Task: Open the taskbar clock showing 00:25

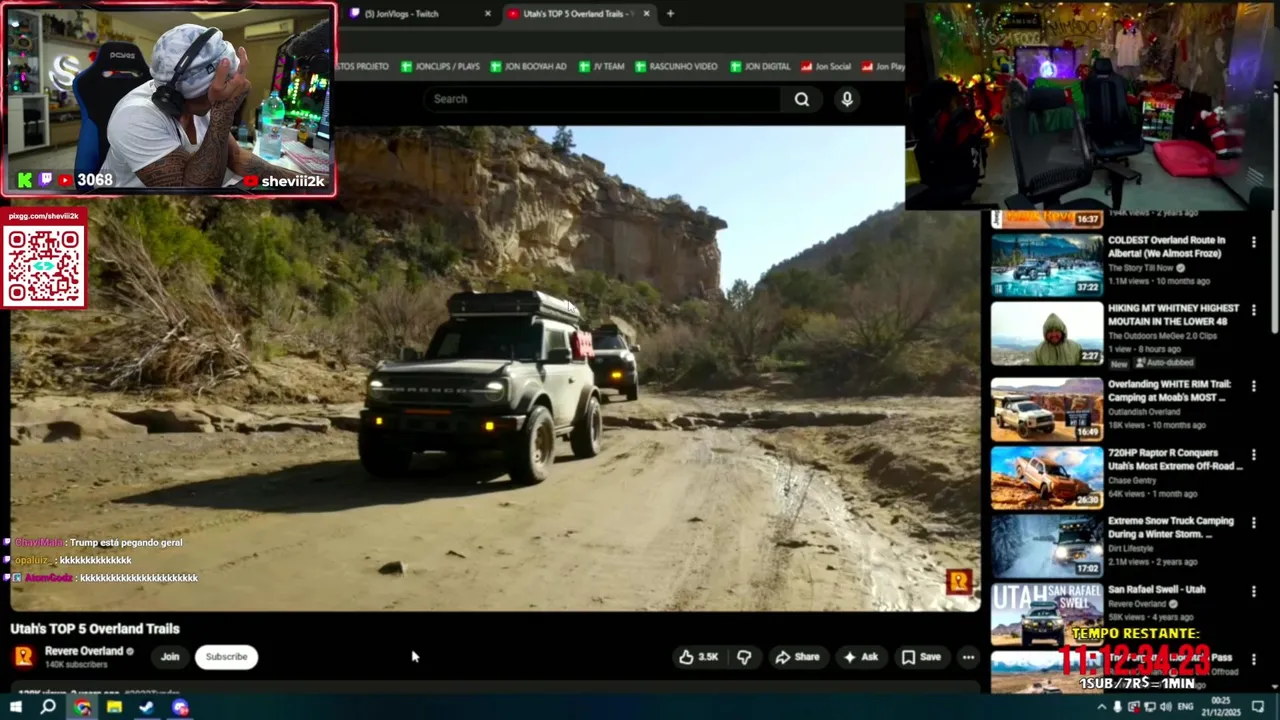Action: [x=1222, y=707]
